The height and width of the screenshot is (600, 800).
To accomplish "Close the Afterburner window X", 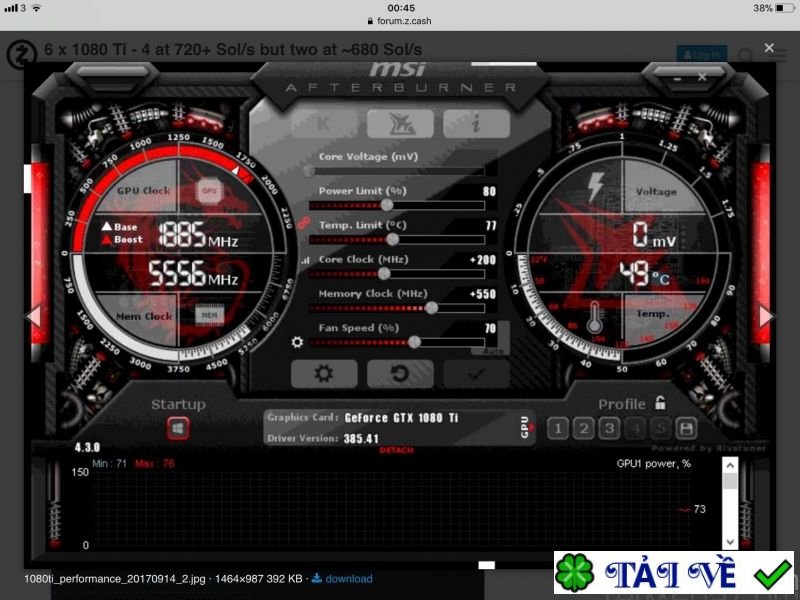I will click(702, 77).
